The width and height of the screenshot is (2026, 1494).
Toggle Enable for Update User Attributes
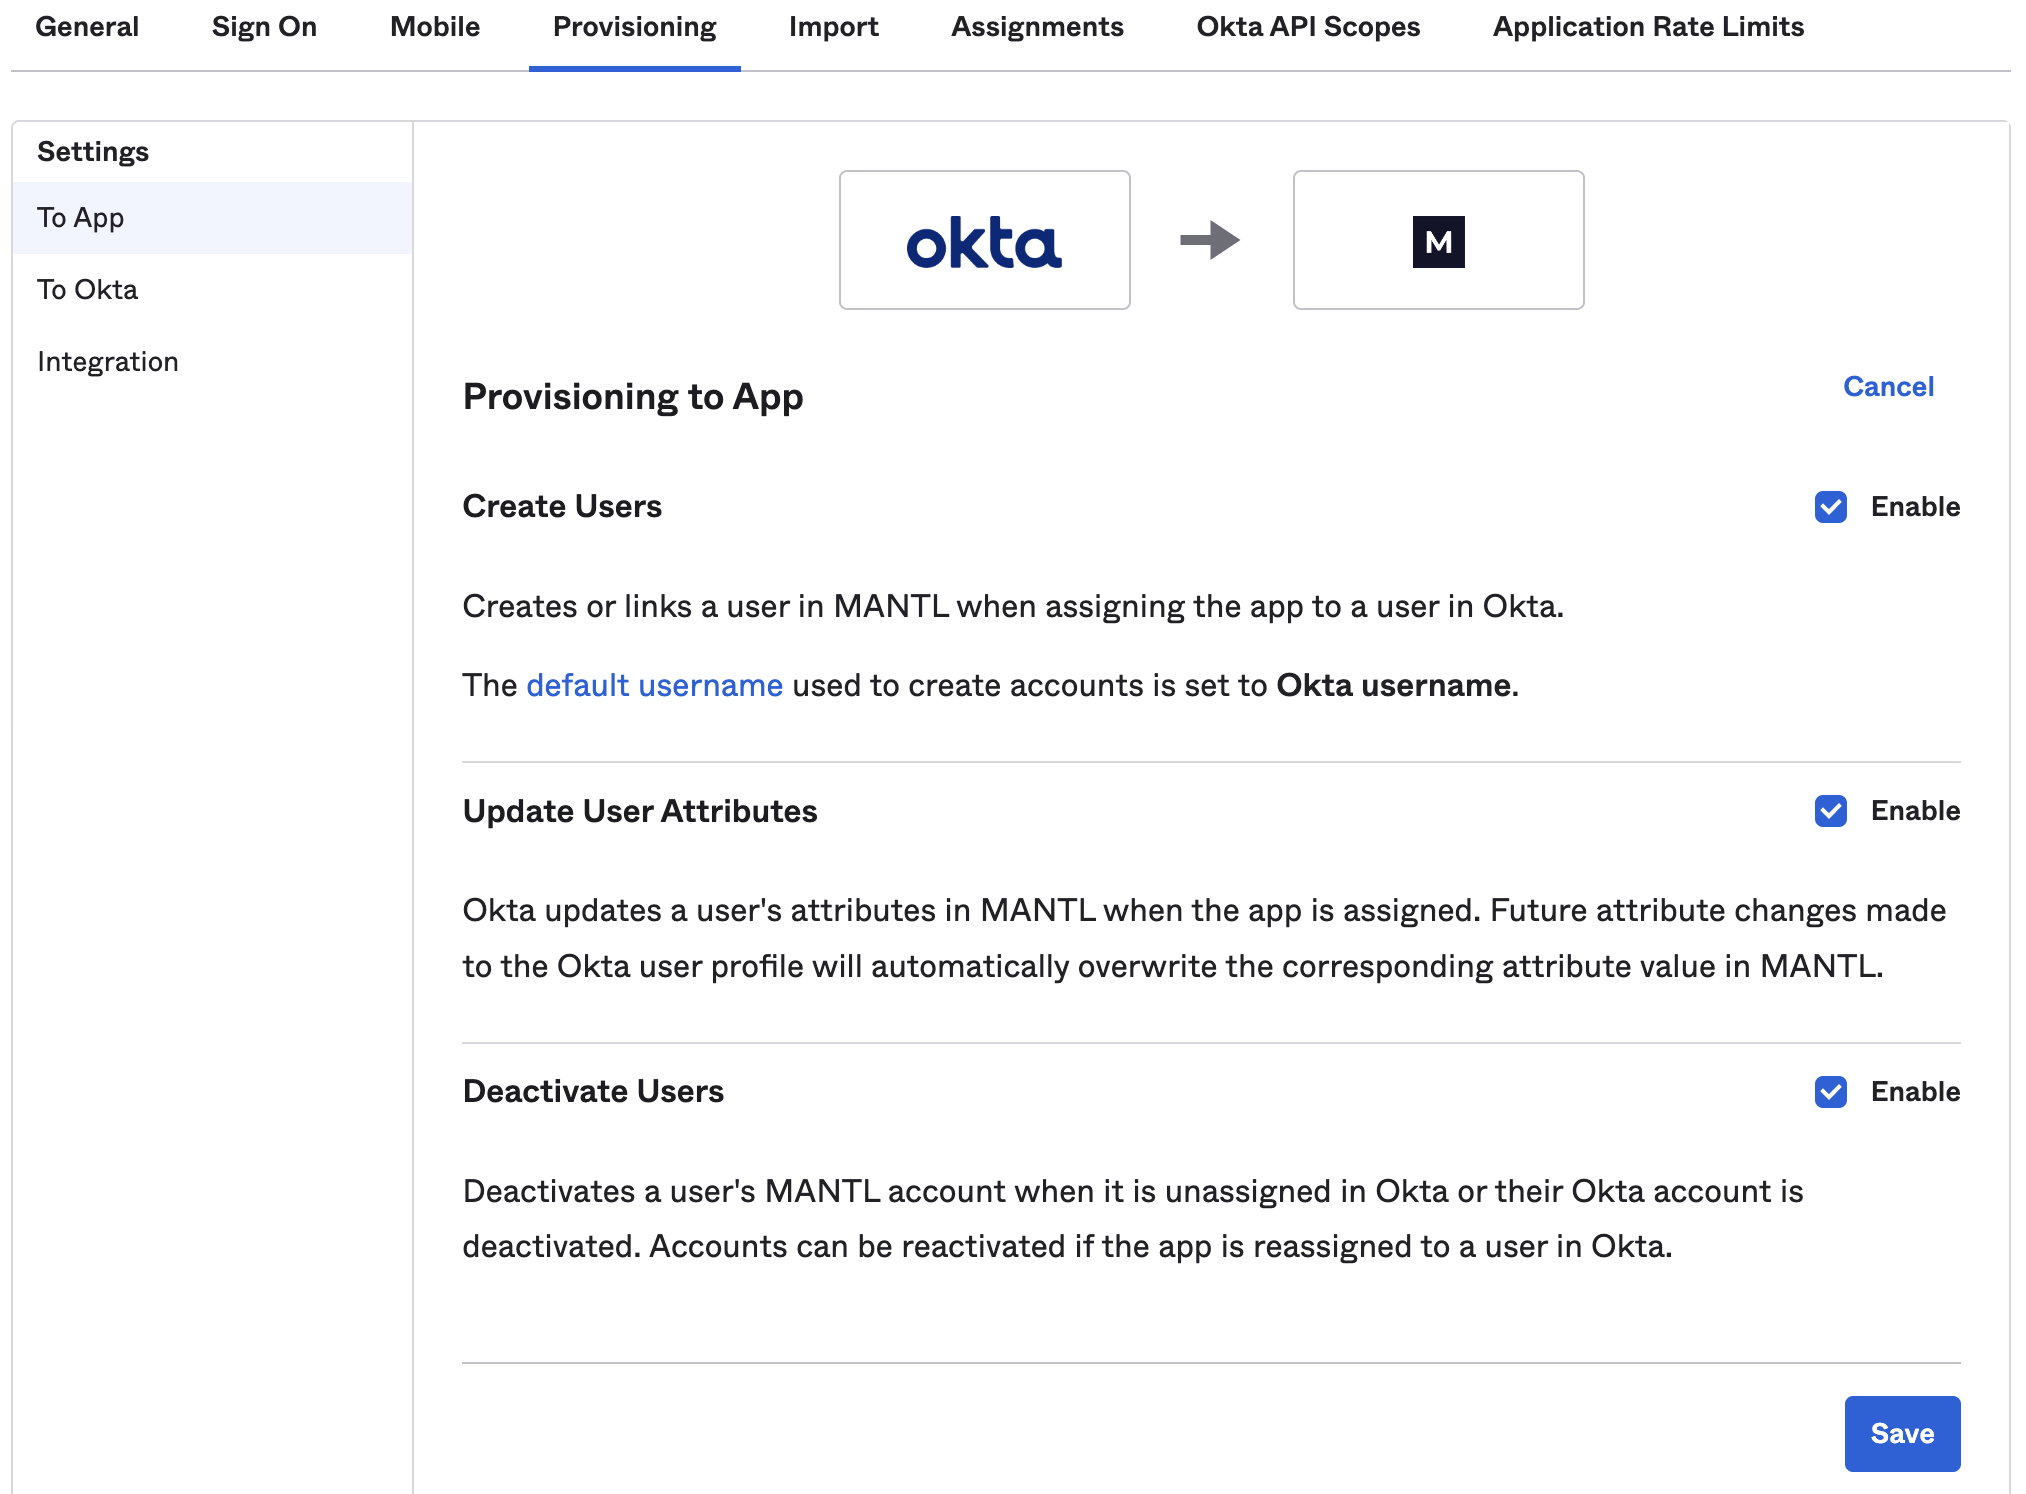[x=1831, y=811]
